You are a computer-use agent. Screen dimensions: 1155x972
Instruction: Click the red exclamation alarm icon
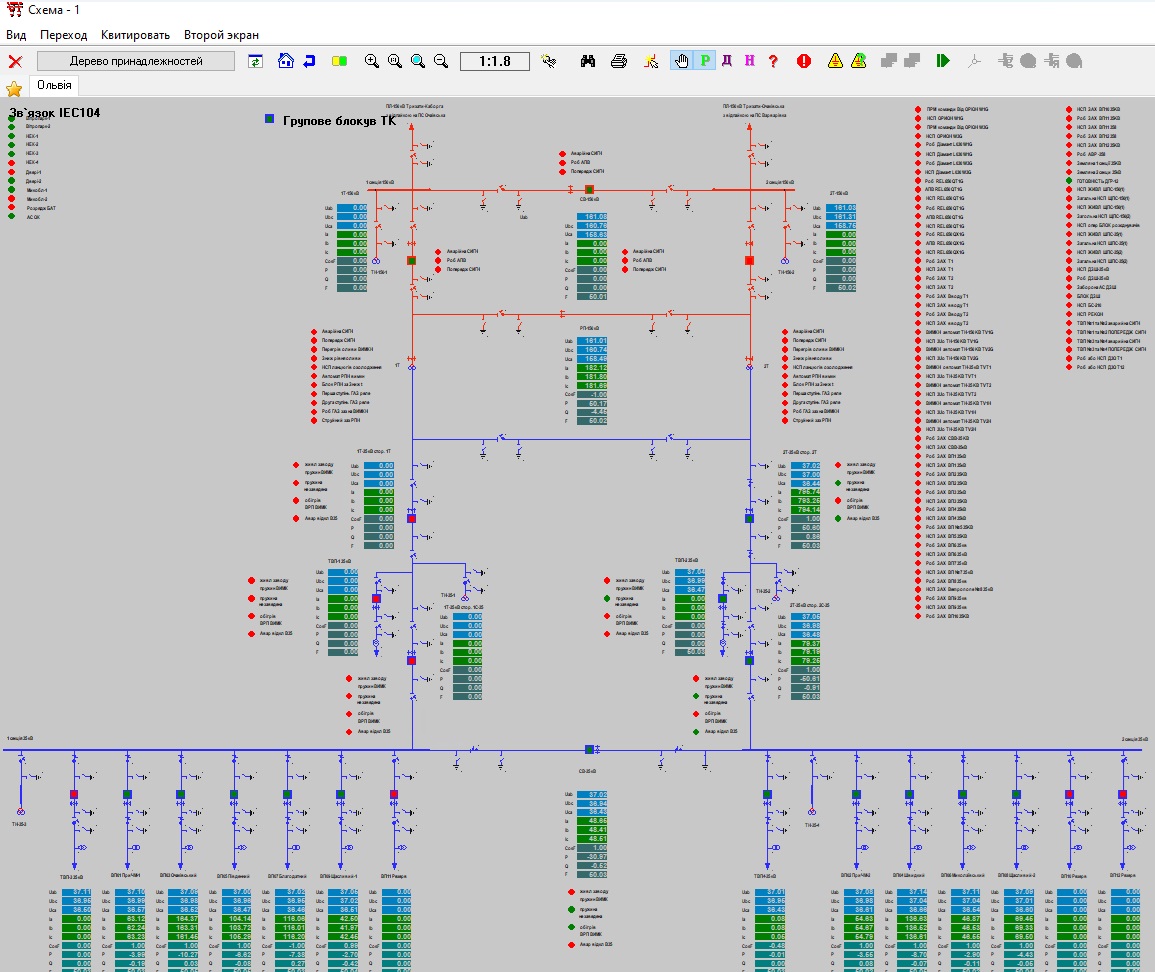pos(803,61)
